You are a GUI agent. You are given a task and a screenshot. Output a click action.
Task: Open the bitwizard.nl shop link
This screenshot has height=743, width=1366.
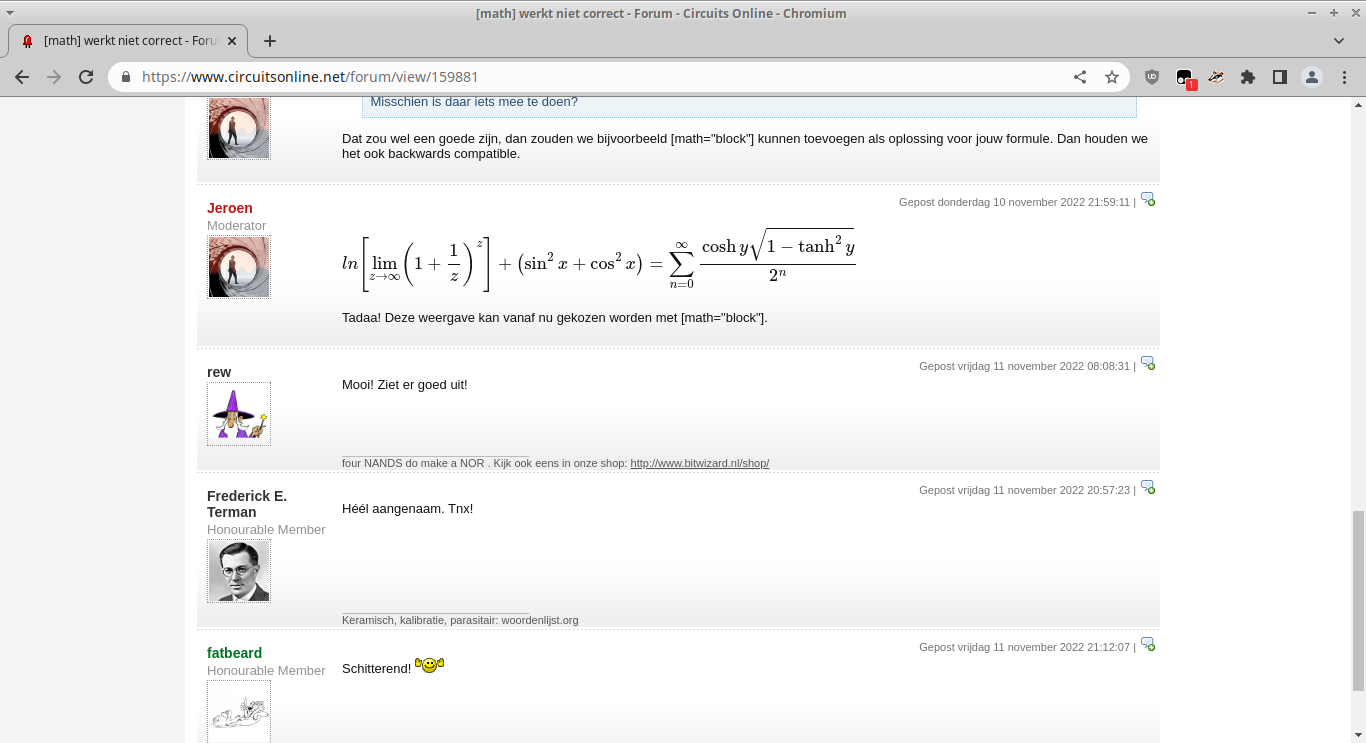click(x=699, y=463)
